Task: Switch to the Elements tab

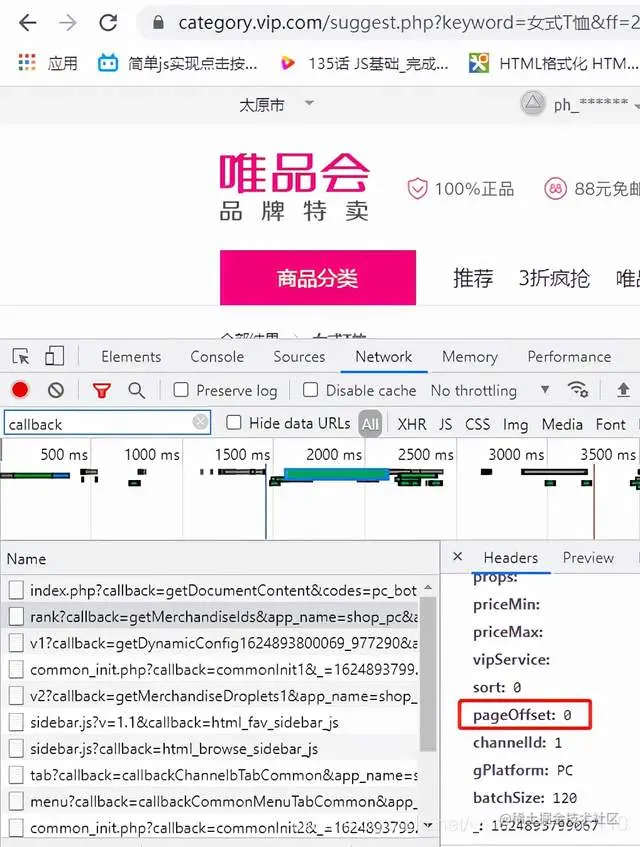Action: point(131,357)
